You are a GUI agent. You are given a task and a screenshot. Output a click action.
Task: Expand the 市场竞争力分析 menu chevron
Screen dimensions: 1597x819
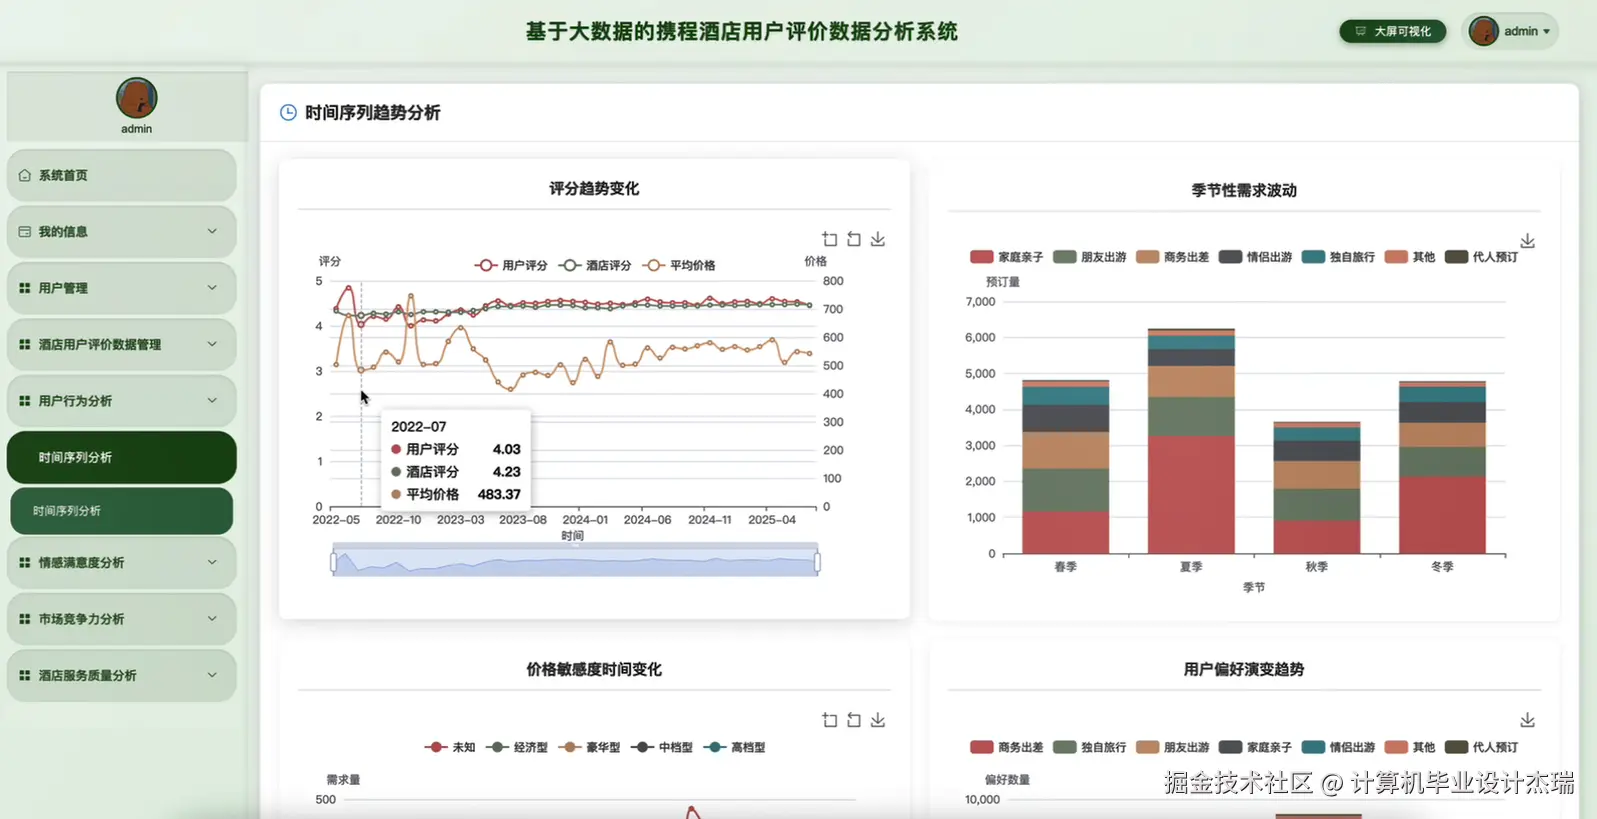click(x=212, y=619)
